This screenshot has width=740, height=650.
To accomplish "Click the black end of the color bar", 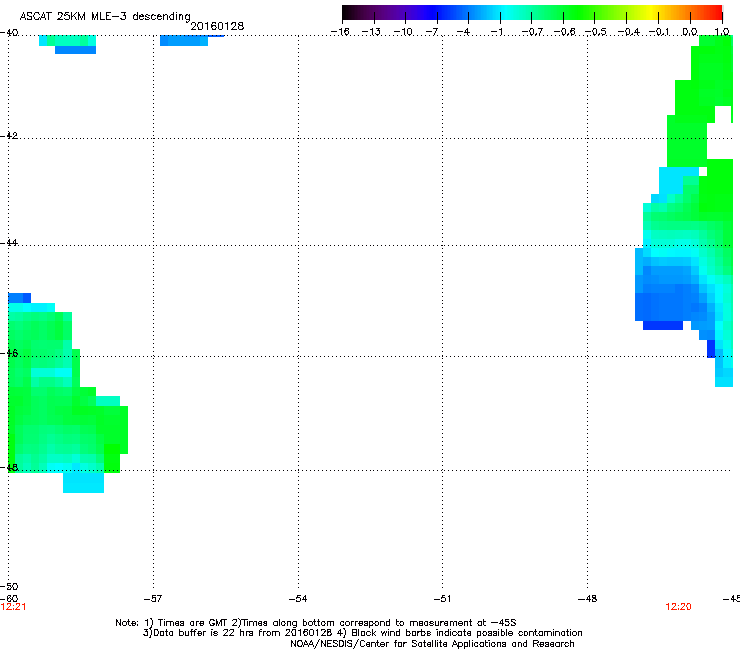I will tap(348, 13).
